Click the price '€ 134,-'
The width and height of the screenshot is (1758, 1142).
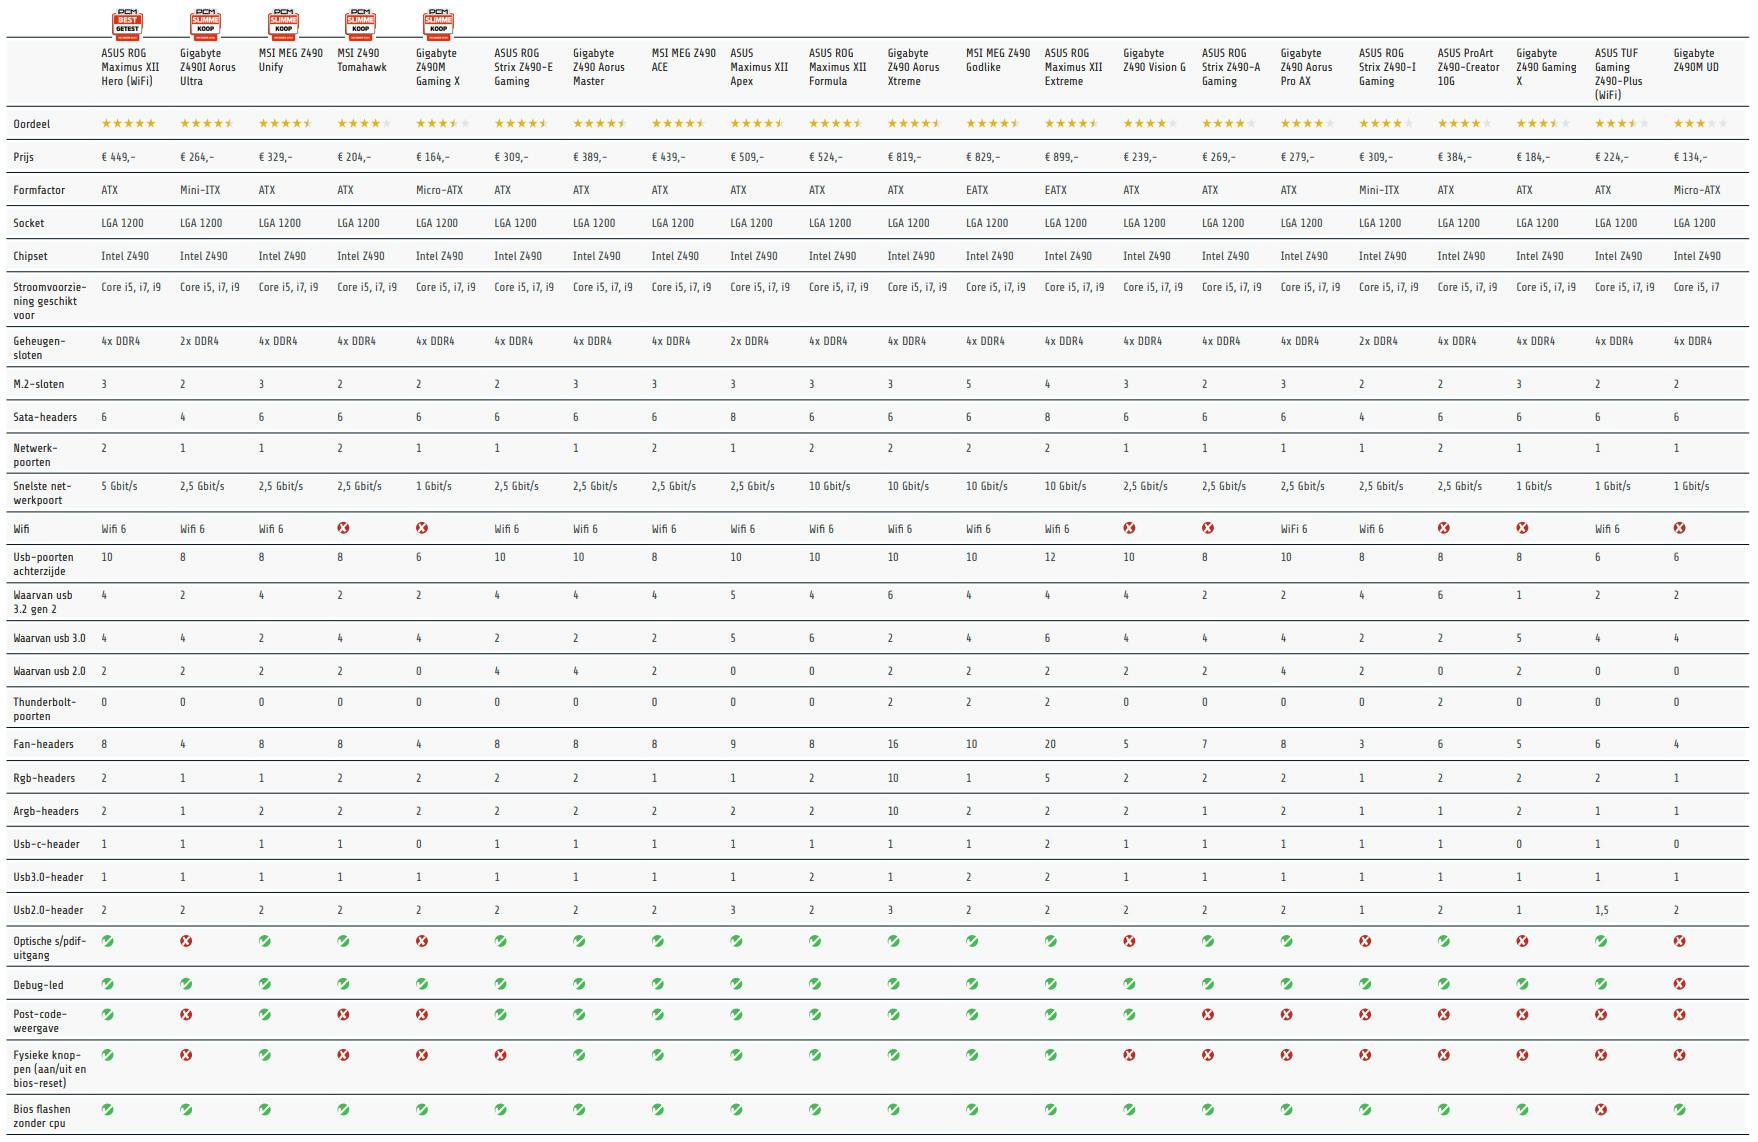tap(1690, 157)
